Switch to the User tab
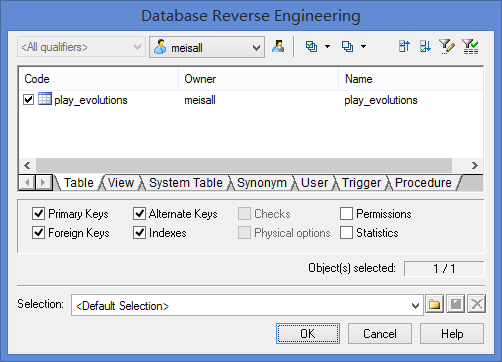The image size is (502, 362). [314, 183]
